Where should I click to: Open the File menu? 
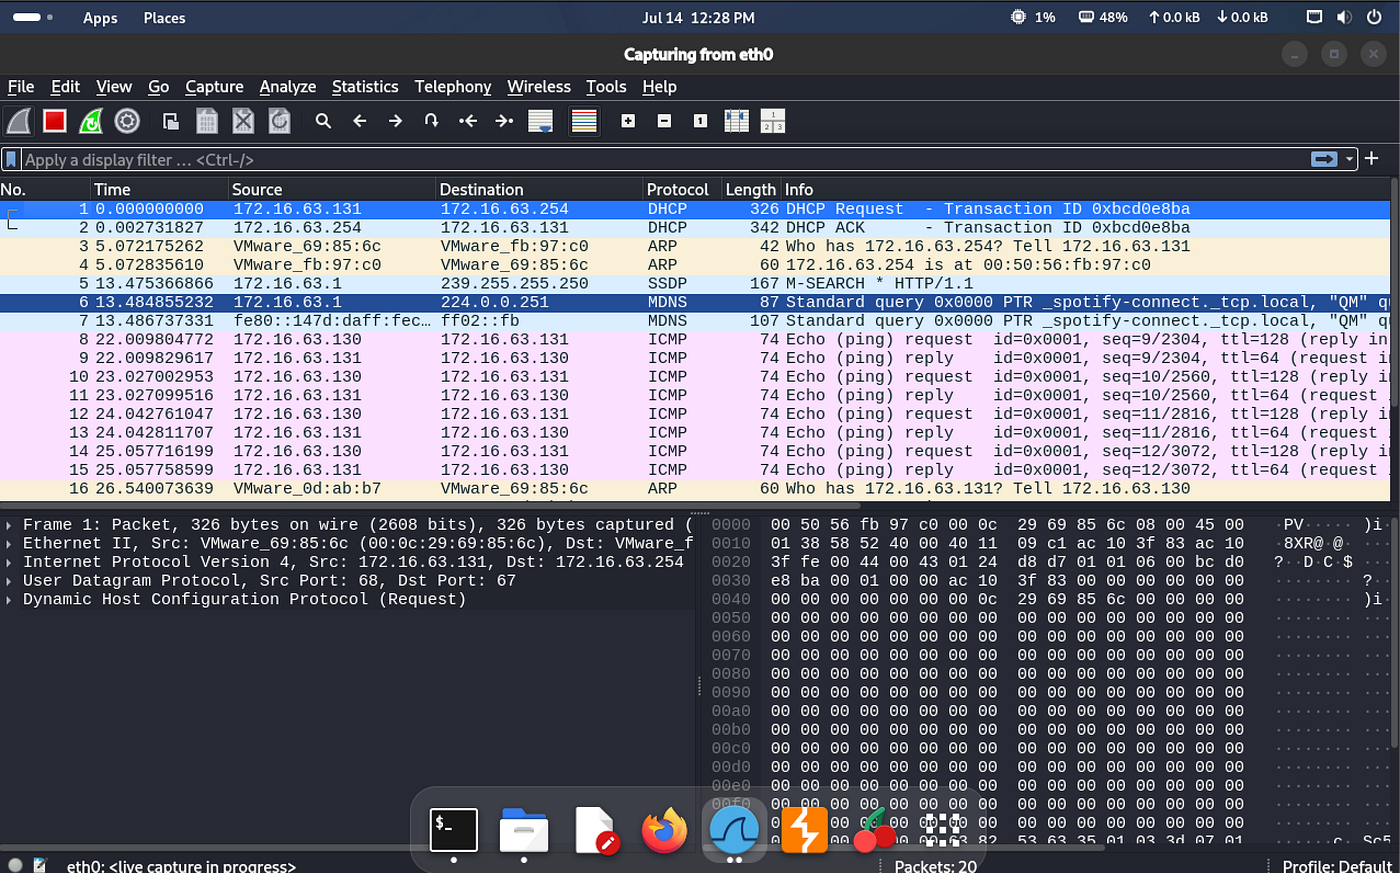(21, 87)
